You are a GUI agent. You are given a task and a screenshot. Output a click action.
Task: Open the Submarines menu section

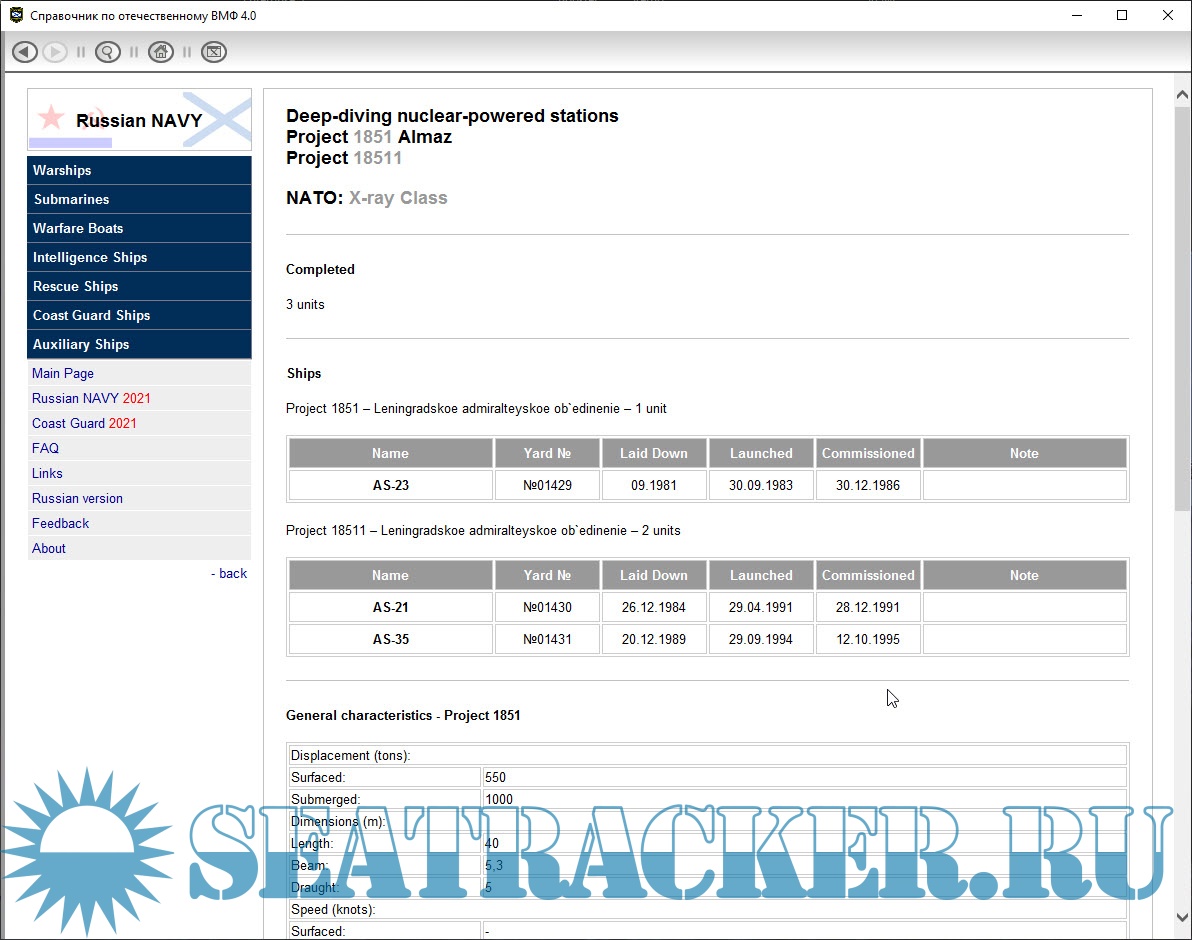(x=71, y=199)
